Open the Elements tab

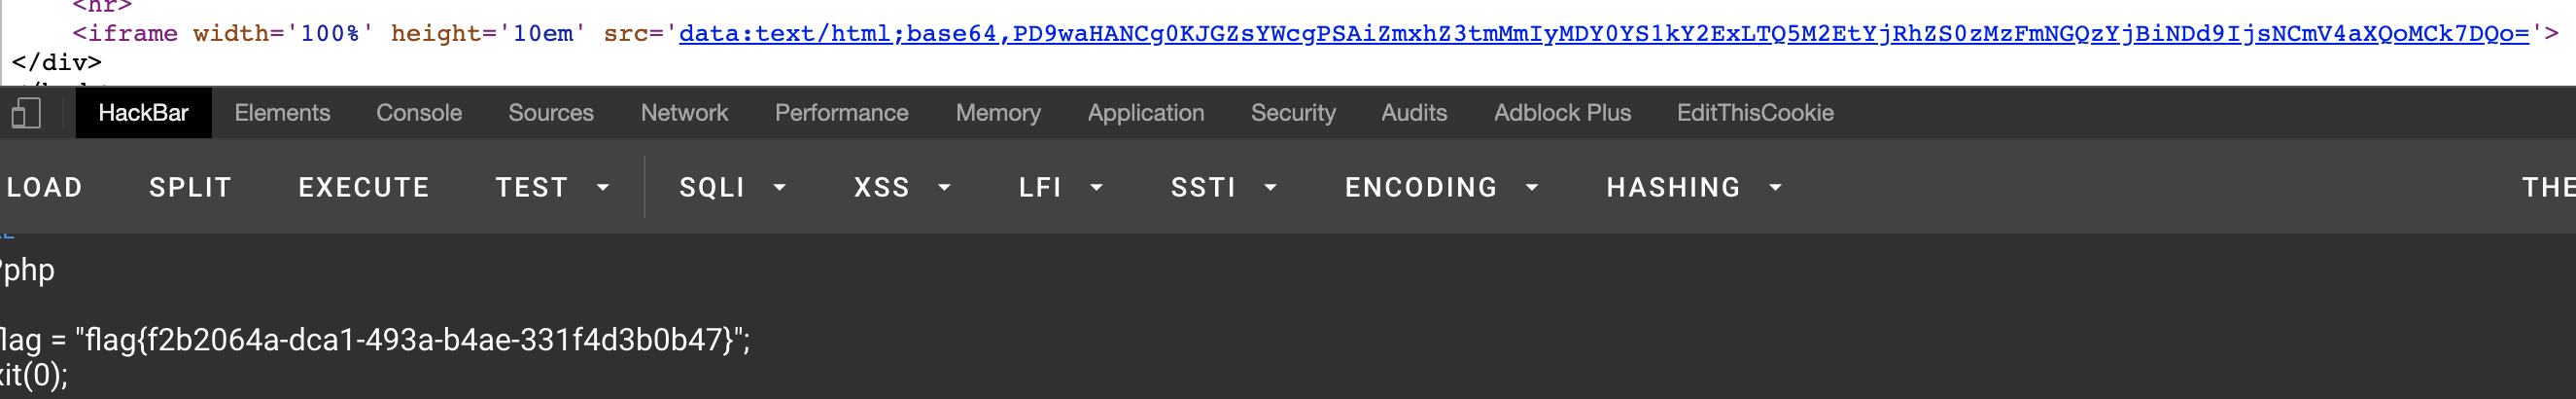282,113
